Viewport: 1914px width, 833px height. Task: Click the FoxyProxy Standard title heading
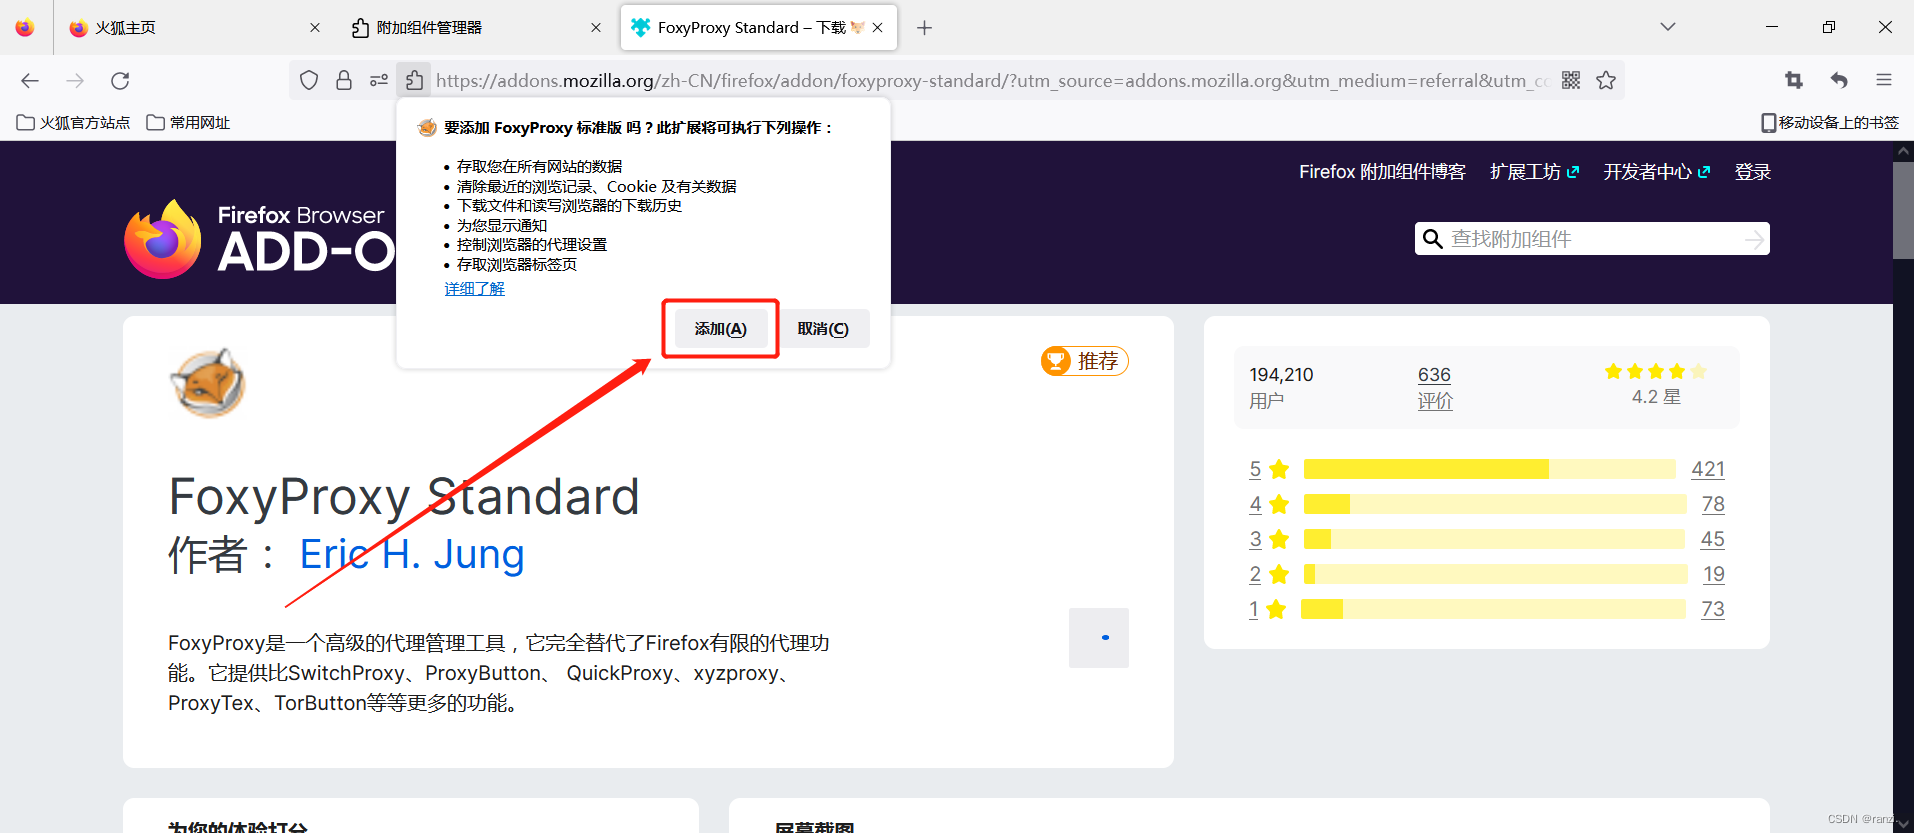(x=404, y=497)
